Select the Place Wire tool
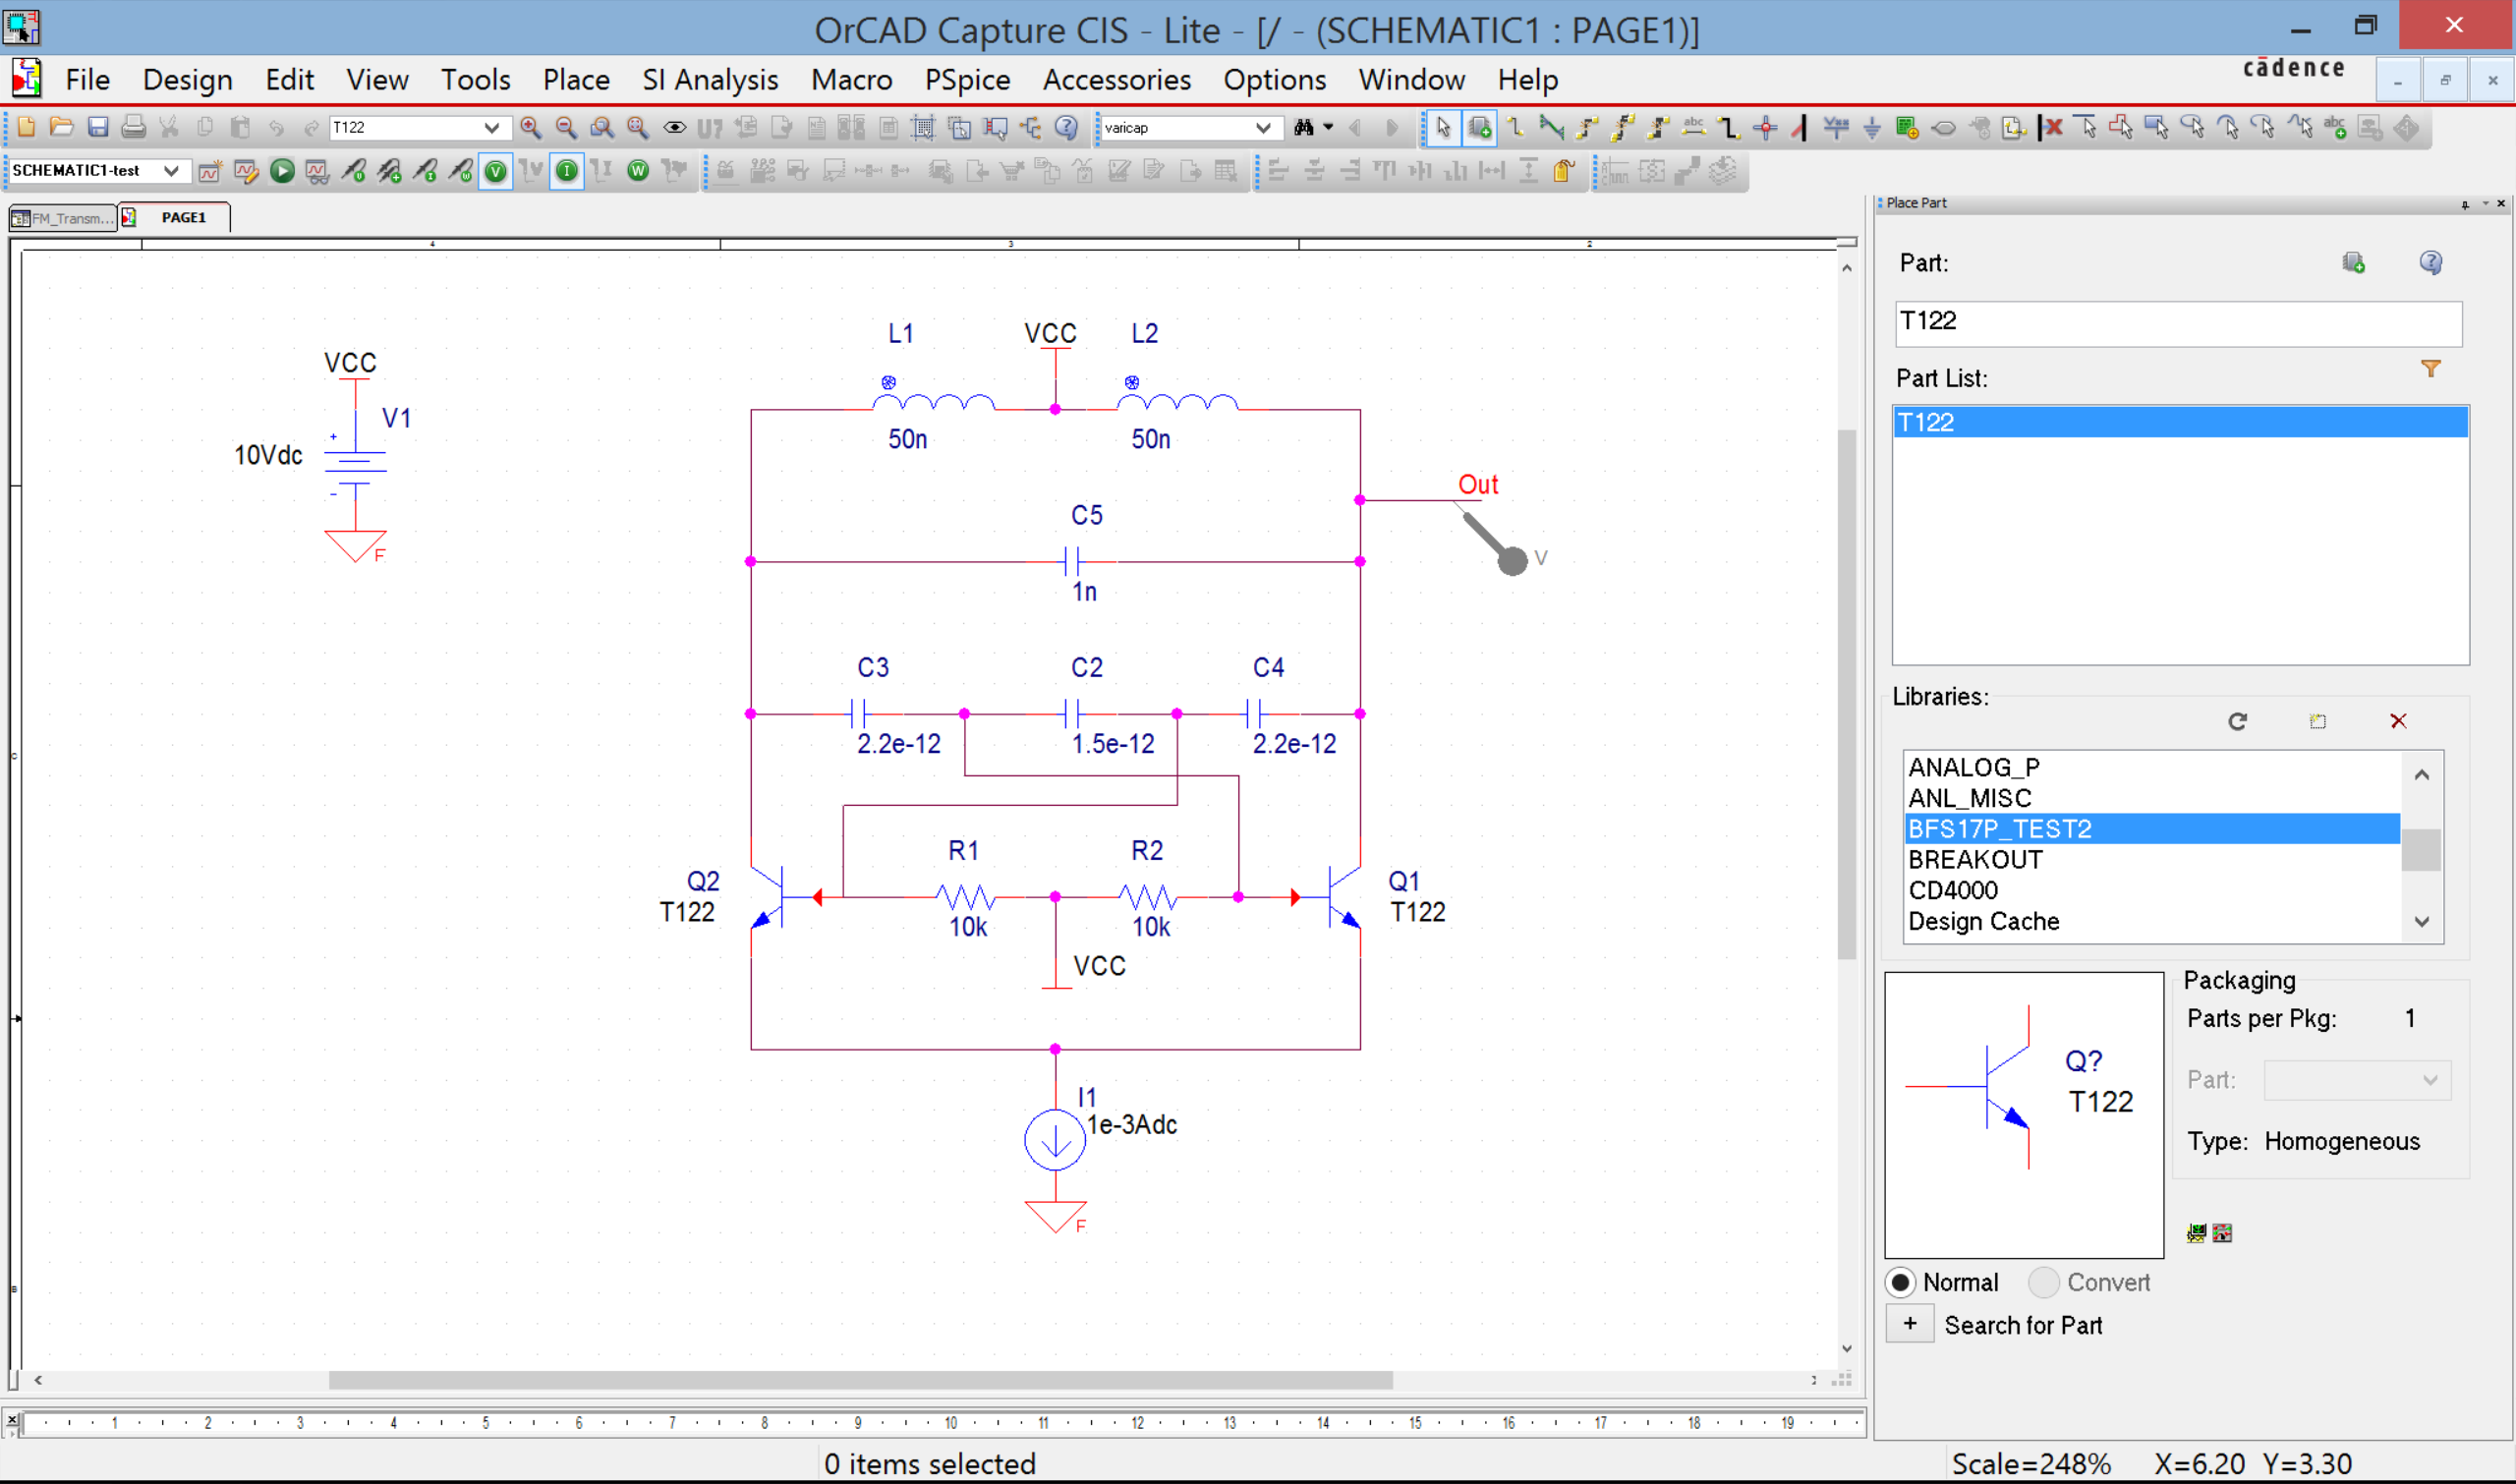The height and width of the screenshot is (1484, 2516). click(1516, 128)
